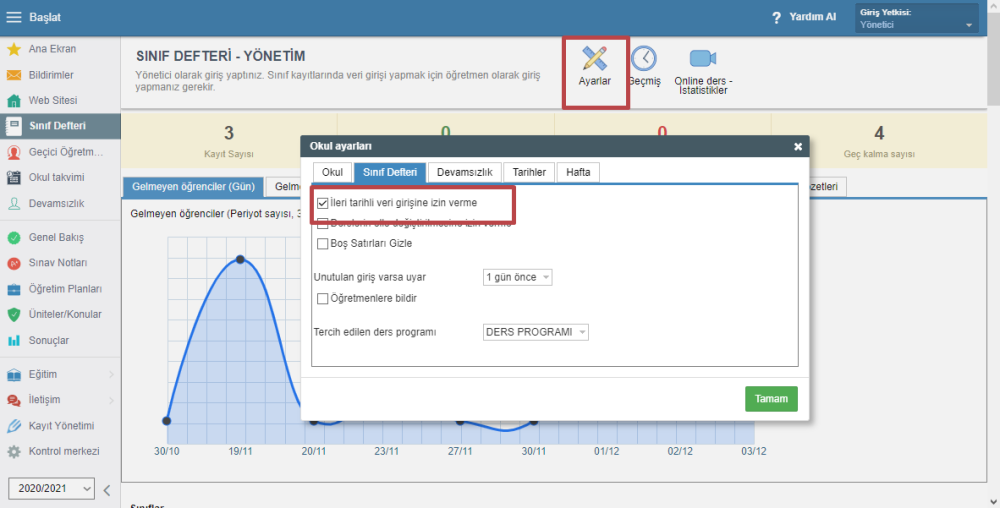Collapse the sidebar with the left arrow

click(x=107, y=490)
